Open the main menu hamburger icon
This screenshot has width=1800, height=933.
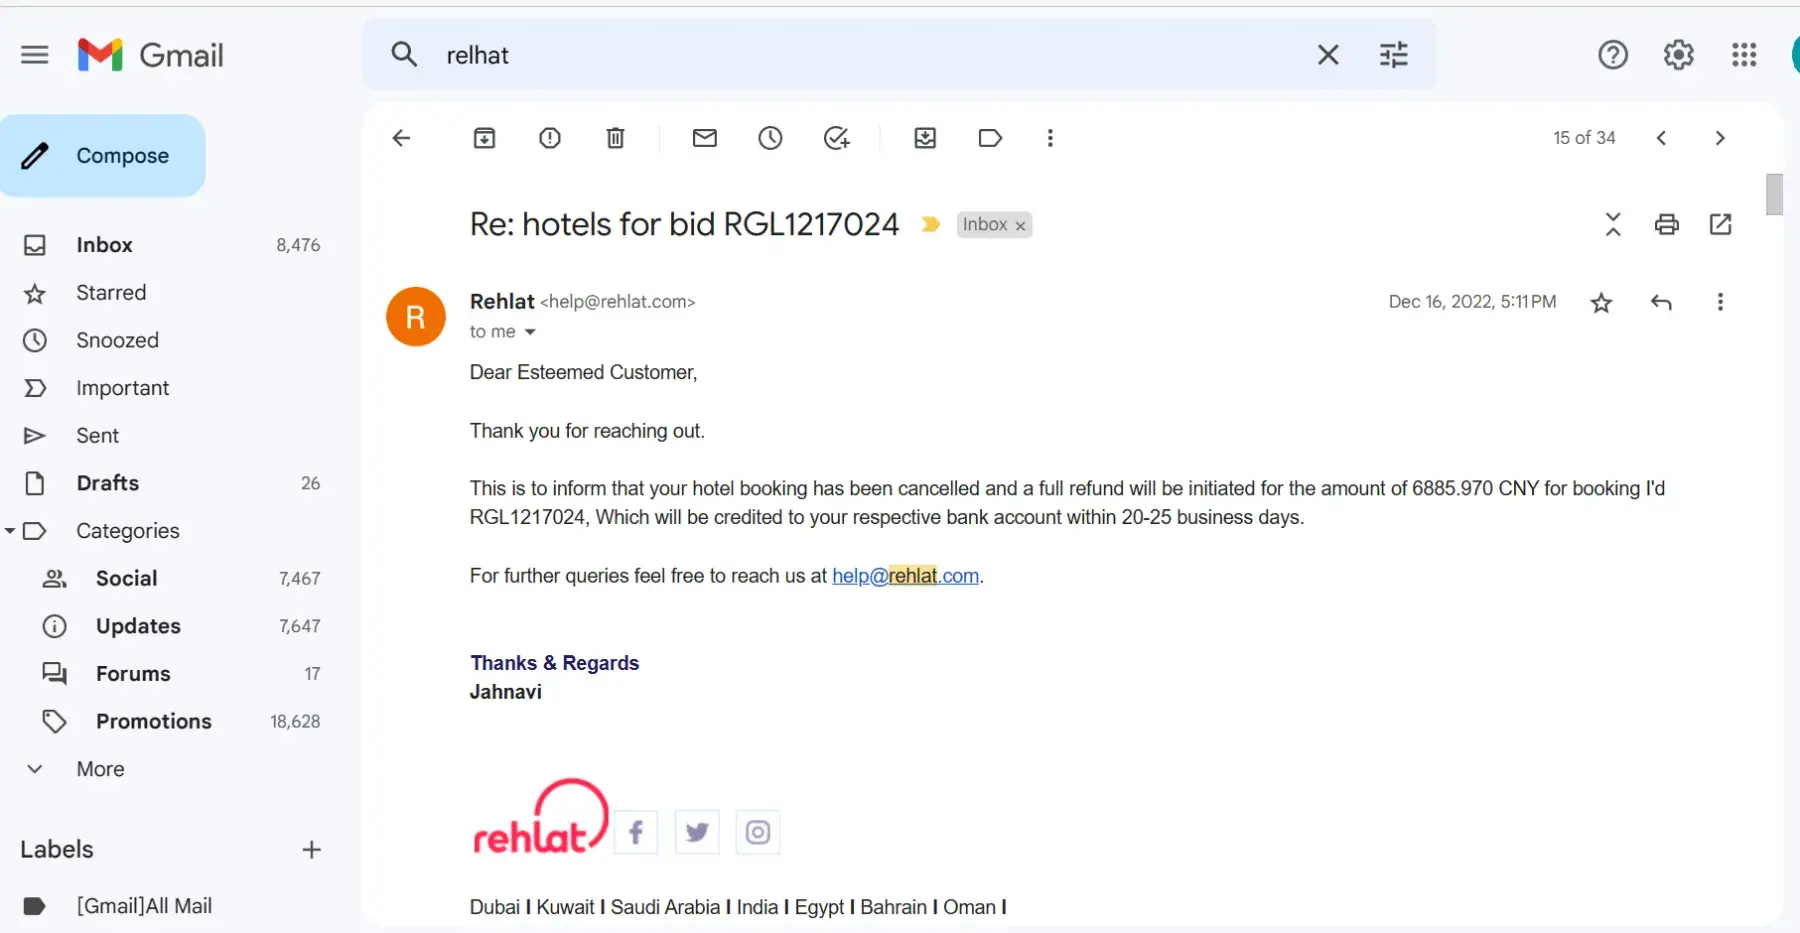tap(35, 55)
